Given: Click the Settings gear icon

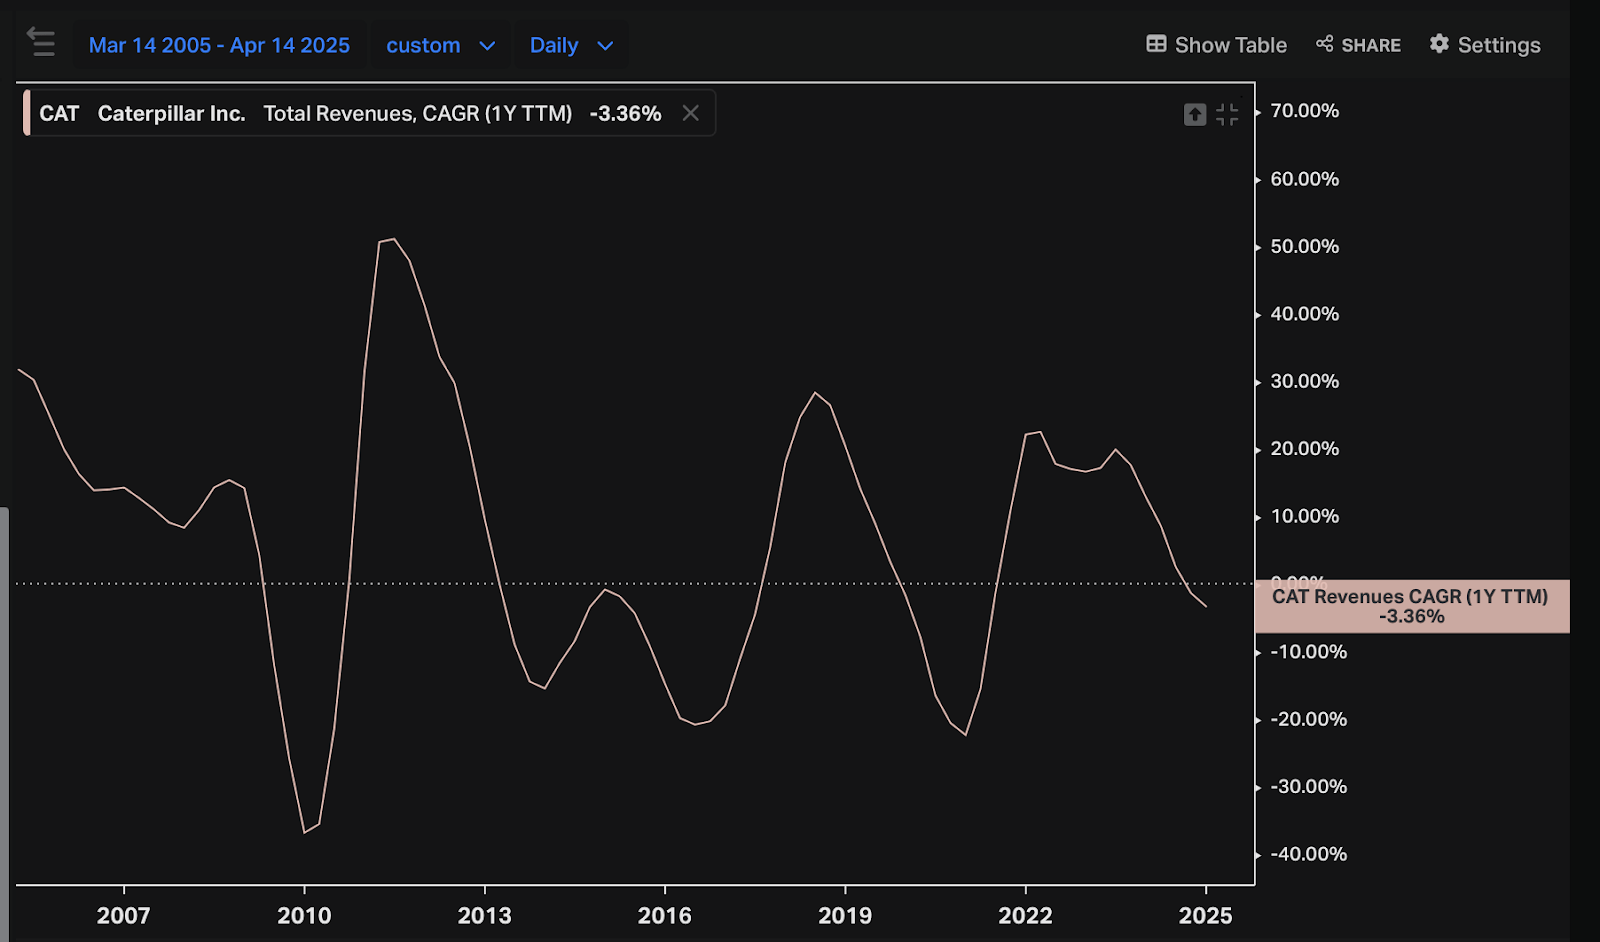Looking at the screenshot, I should click(x=1439, y=44).
